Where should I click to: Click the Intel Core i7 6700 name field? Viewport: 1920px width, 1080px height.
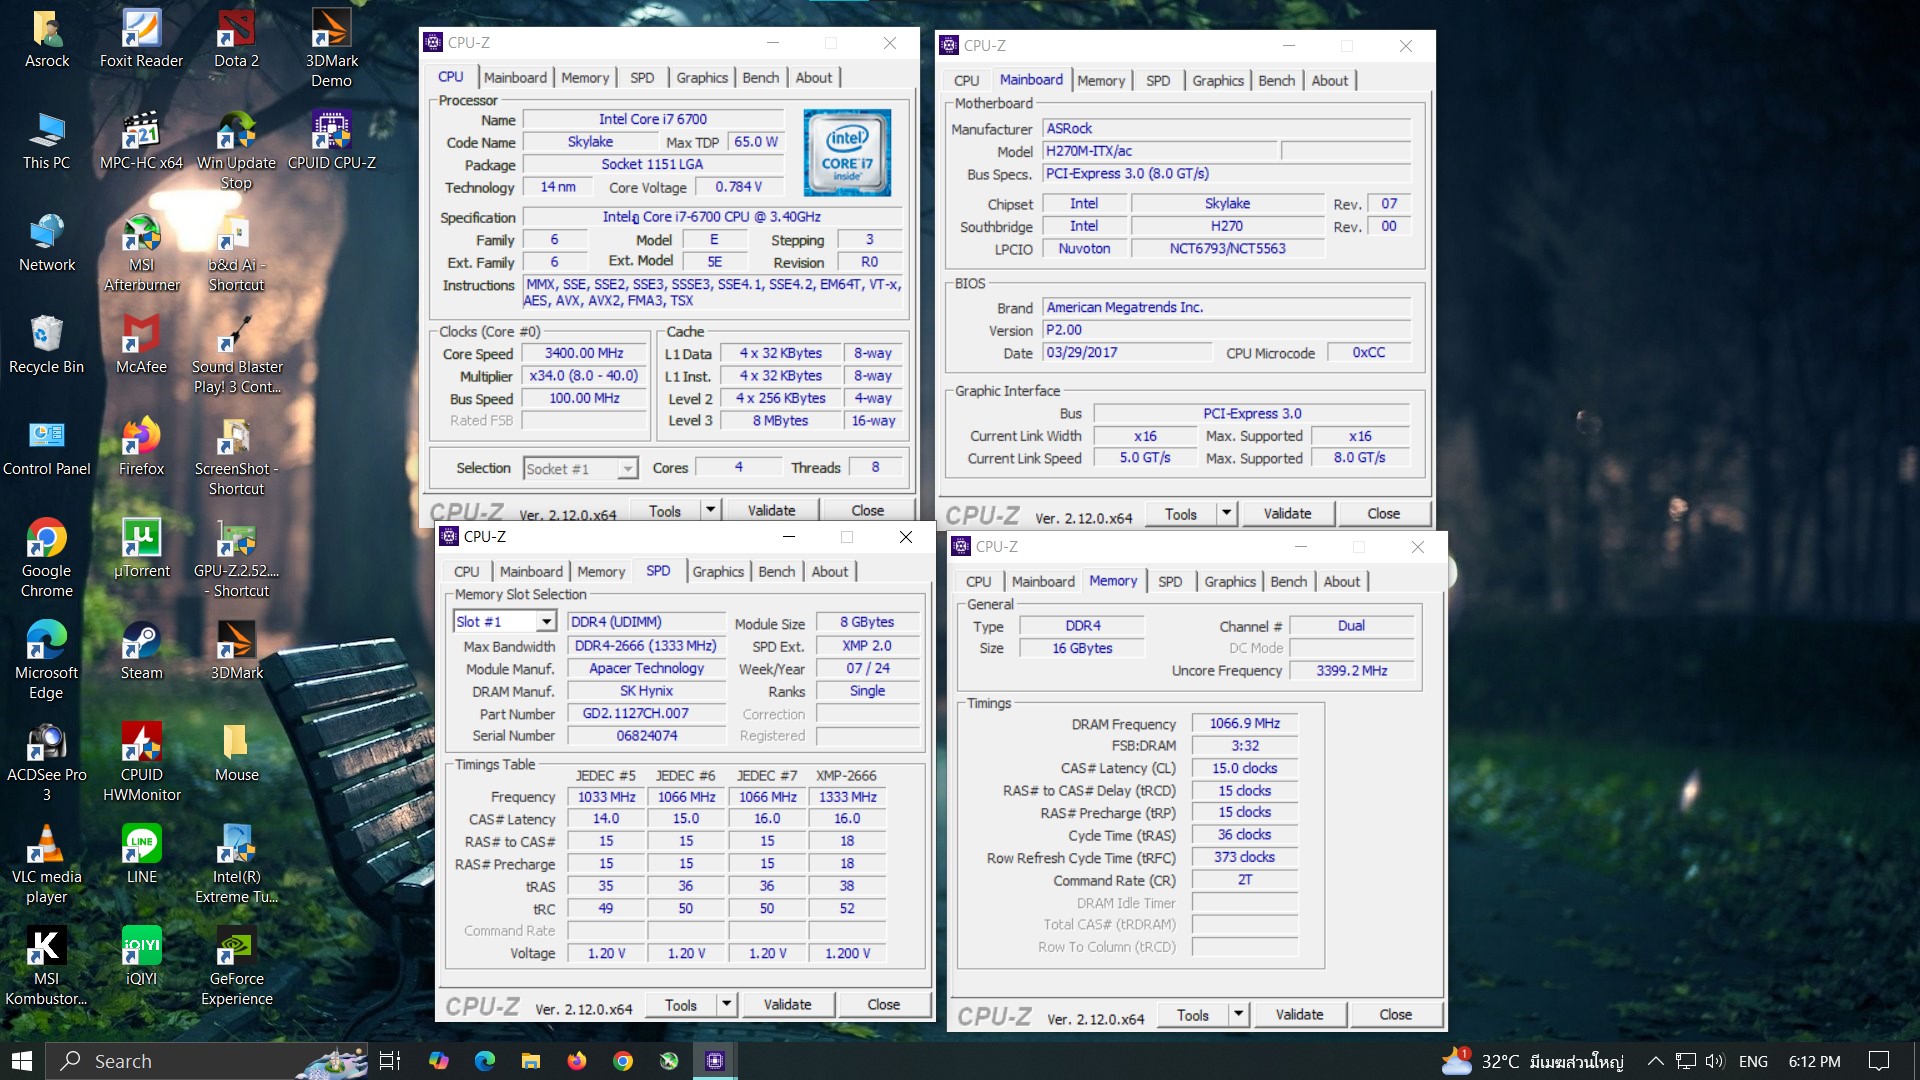point(652,119)
